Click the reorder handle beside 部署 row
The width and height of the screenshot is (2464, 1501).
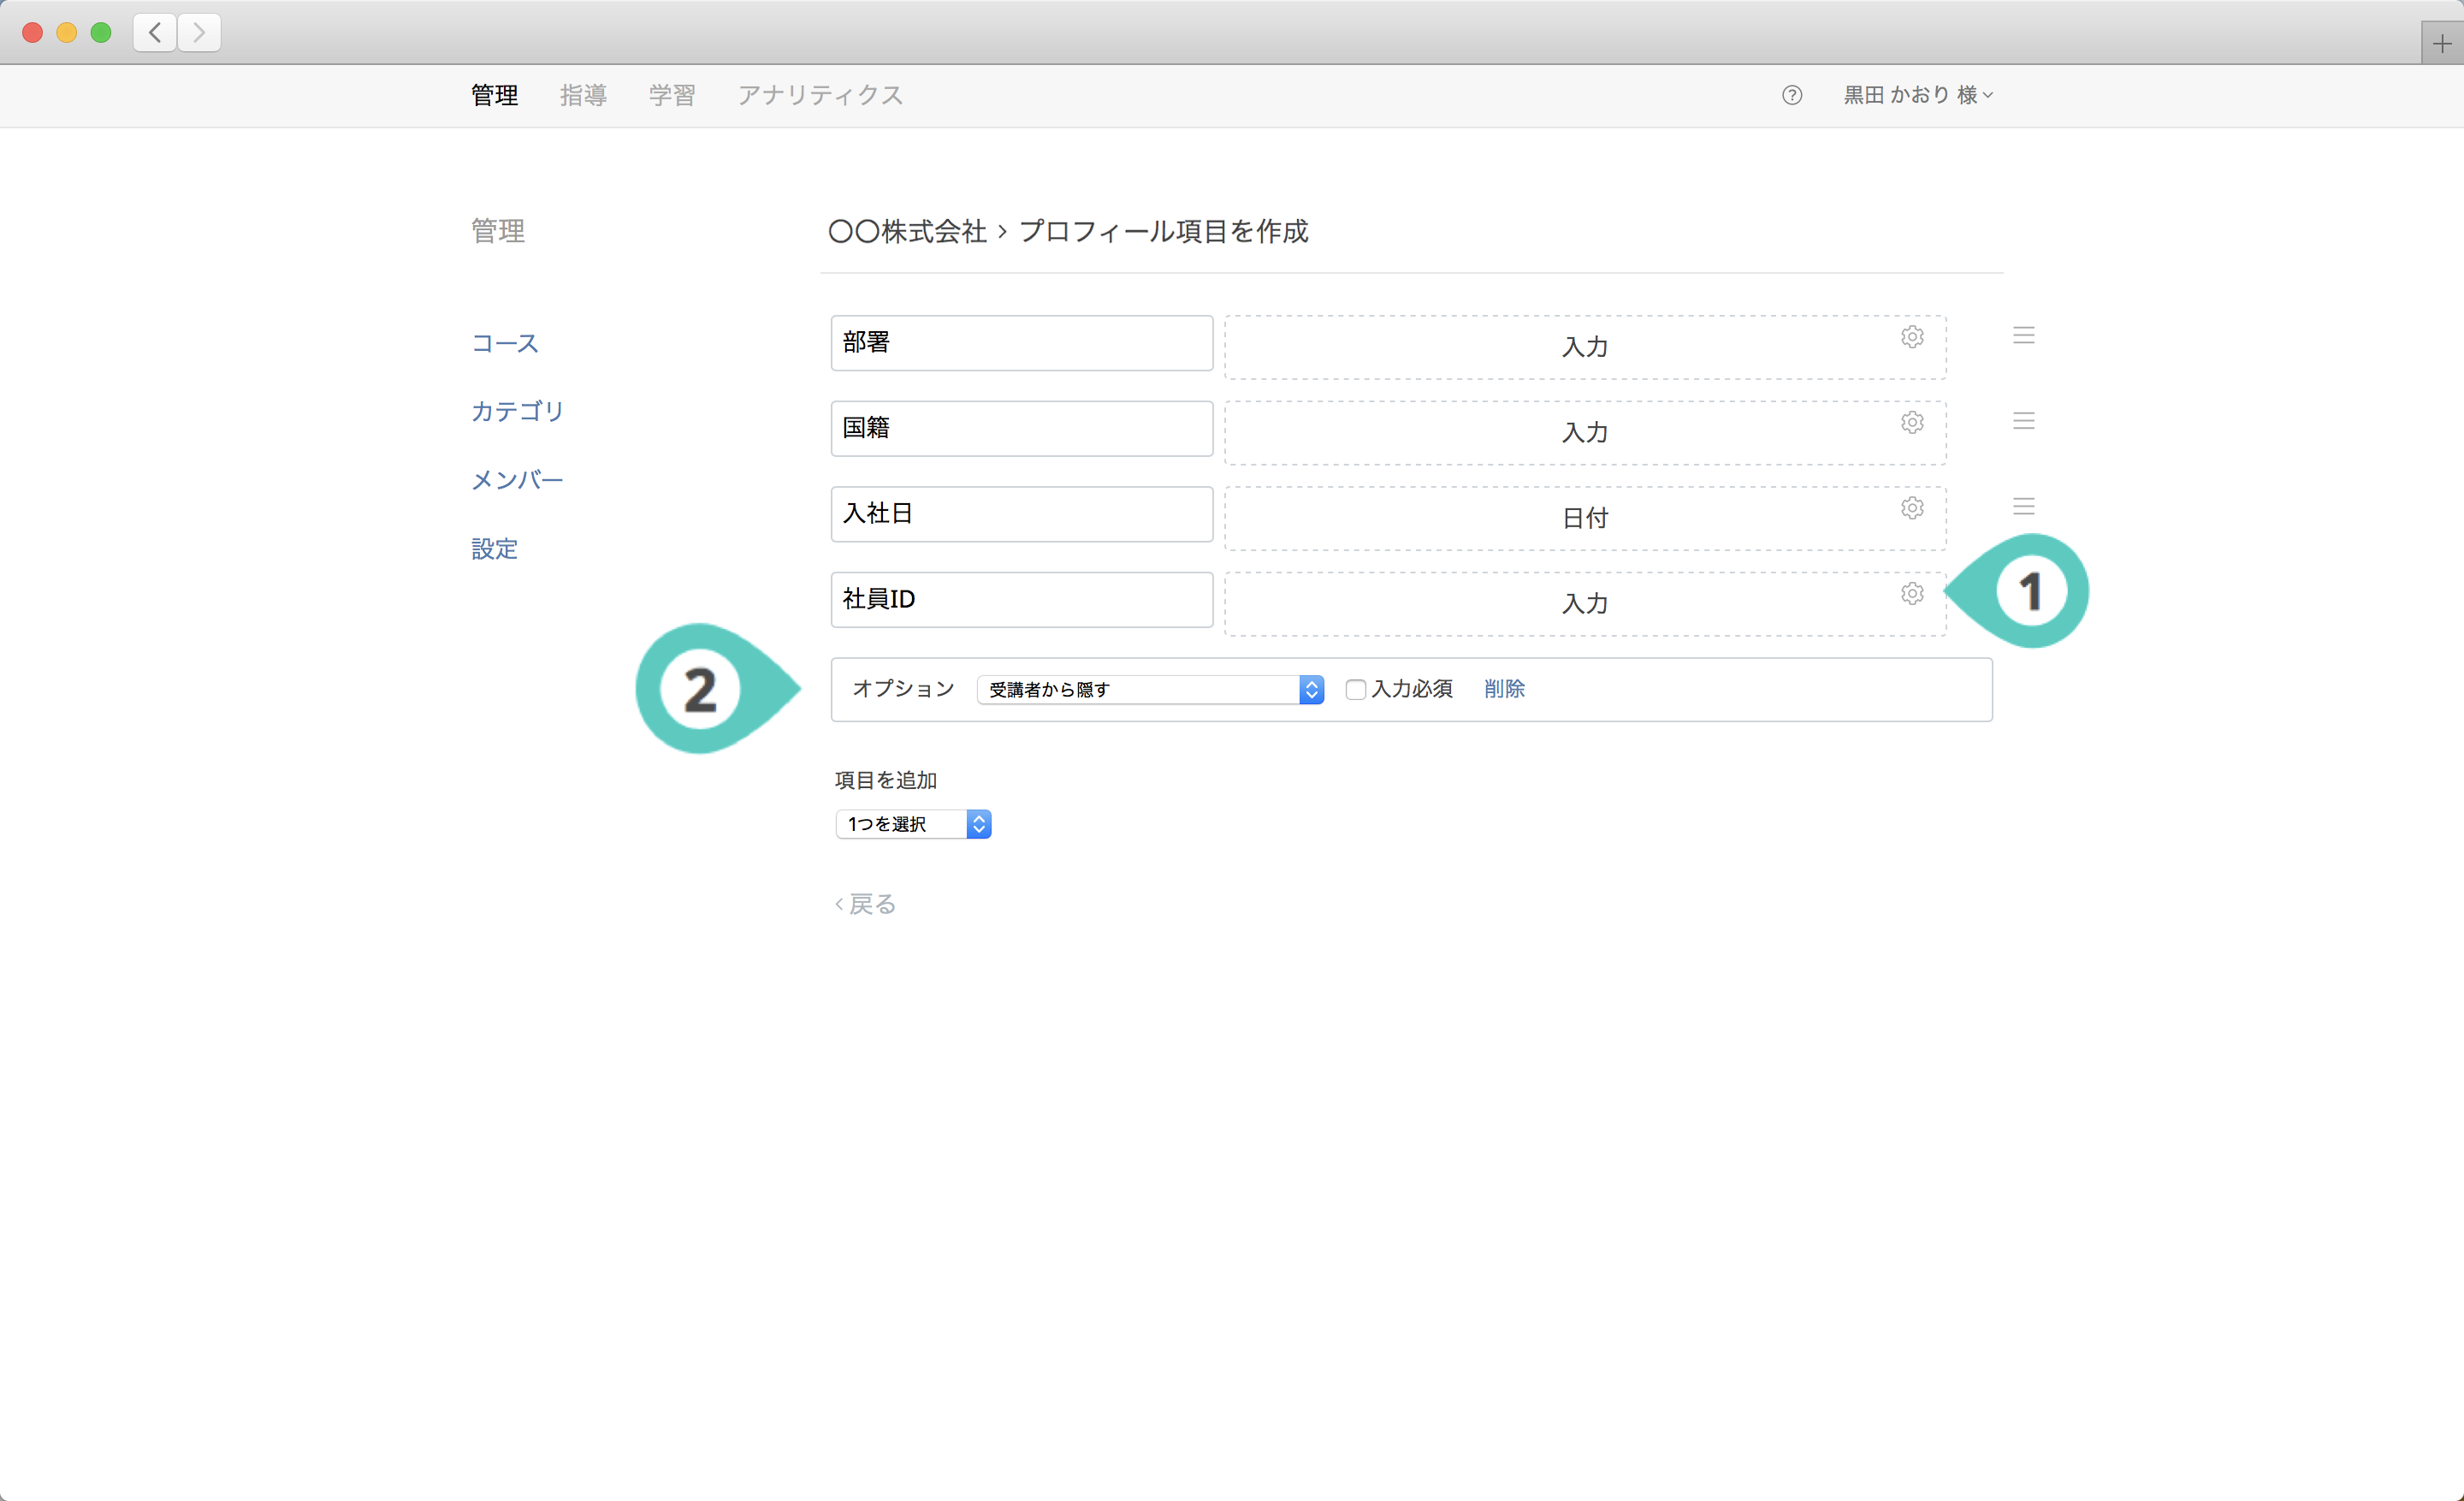point(2023,336)
